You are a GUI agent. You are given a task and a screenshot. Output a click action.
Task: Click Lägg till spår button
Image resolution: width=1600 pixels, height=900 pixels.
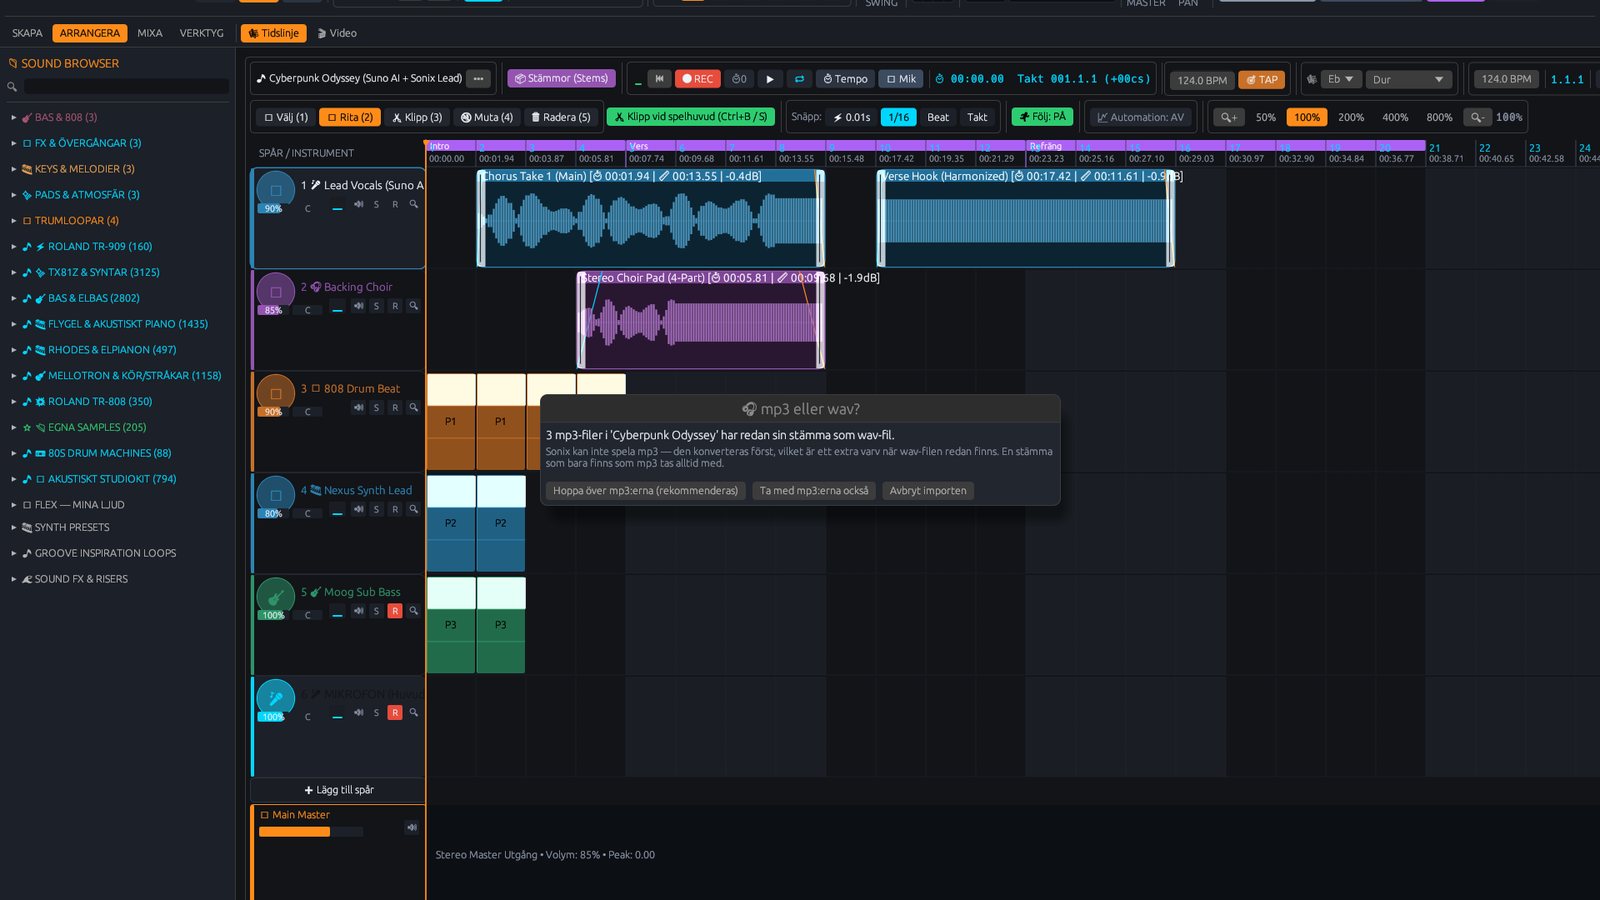coord(339,790)
